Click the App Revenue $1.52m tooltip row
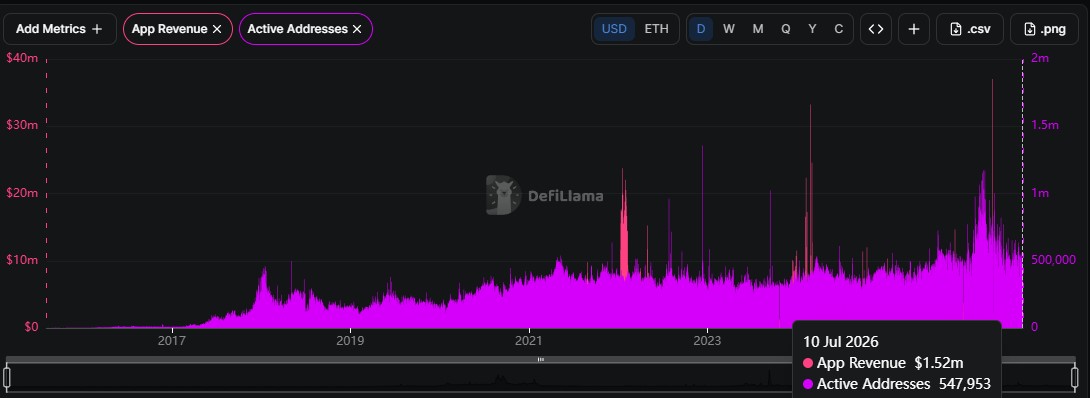 click(884, 363)
